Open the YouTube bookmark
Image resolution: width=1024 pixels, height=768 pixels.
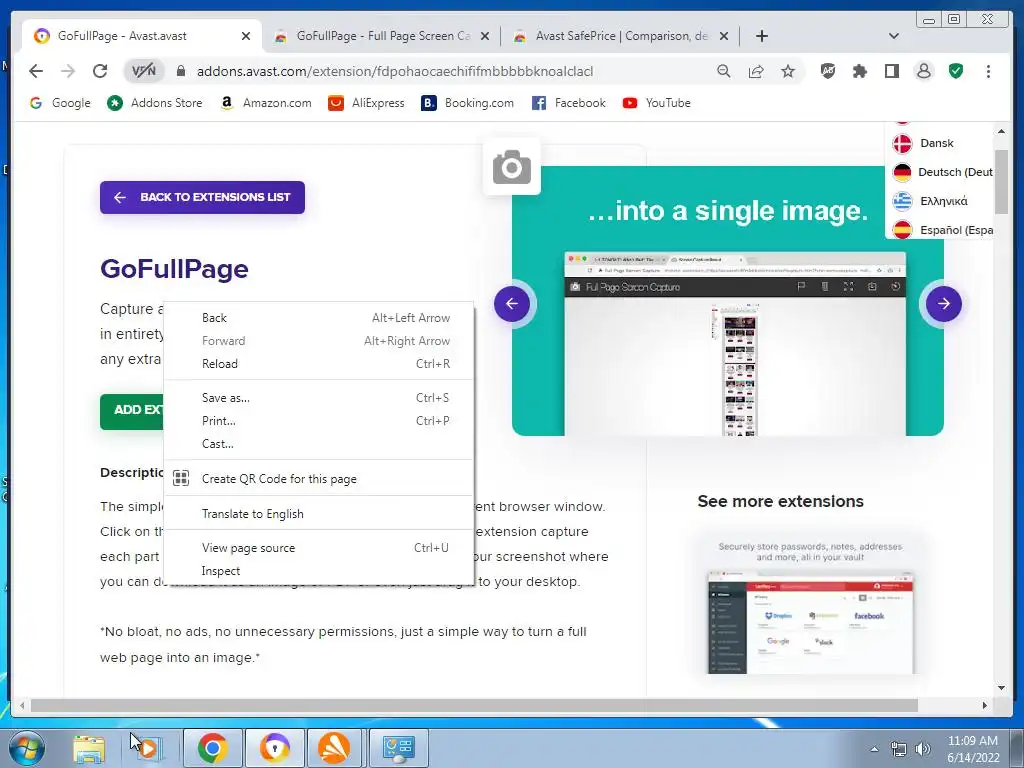[x=656, y=103]
